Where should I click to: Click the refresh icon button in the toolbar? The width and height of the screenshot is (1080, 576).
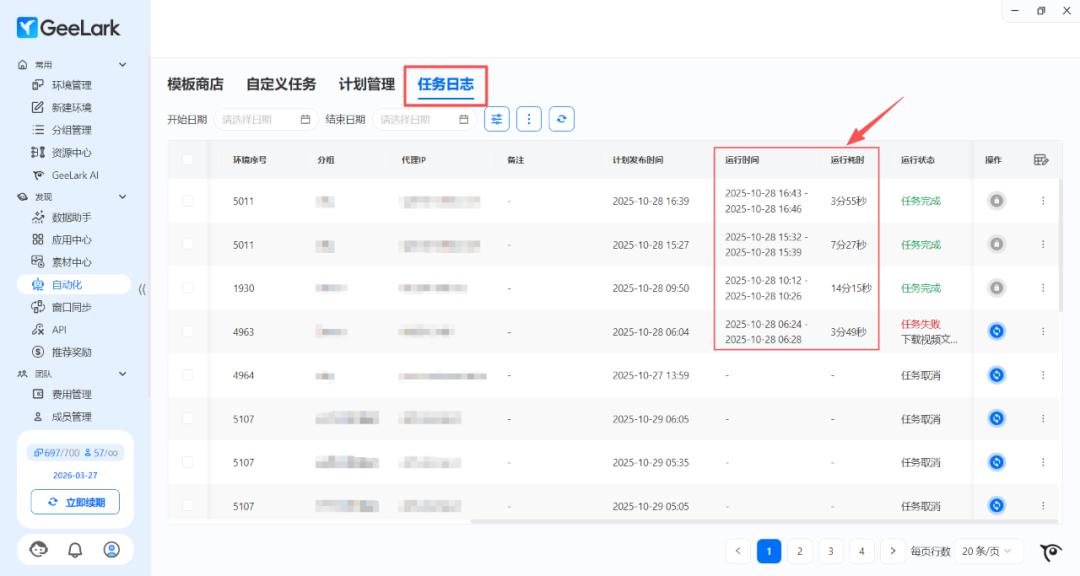[561, 119]
